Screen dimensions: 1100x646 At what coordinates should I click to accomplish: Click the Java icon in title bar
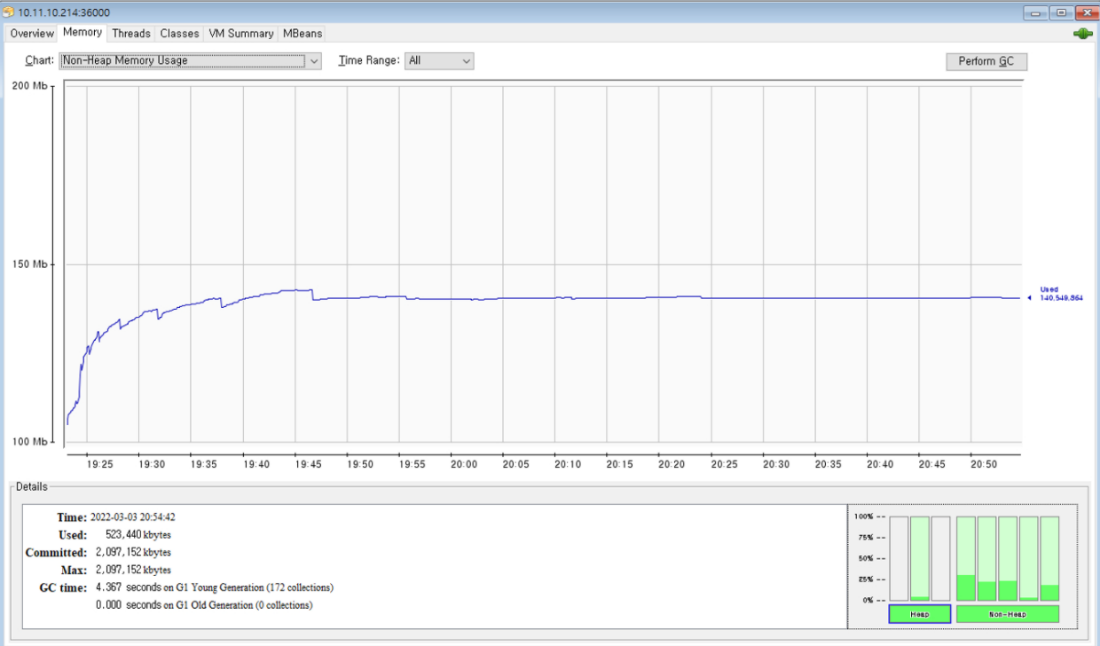9,12
